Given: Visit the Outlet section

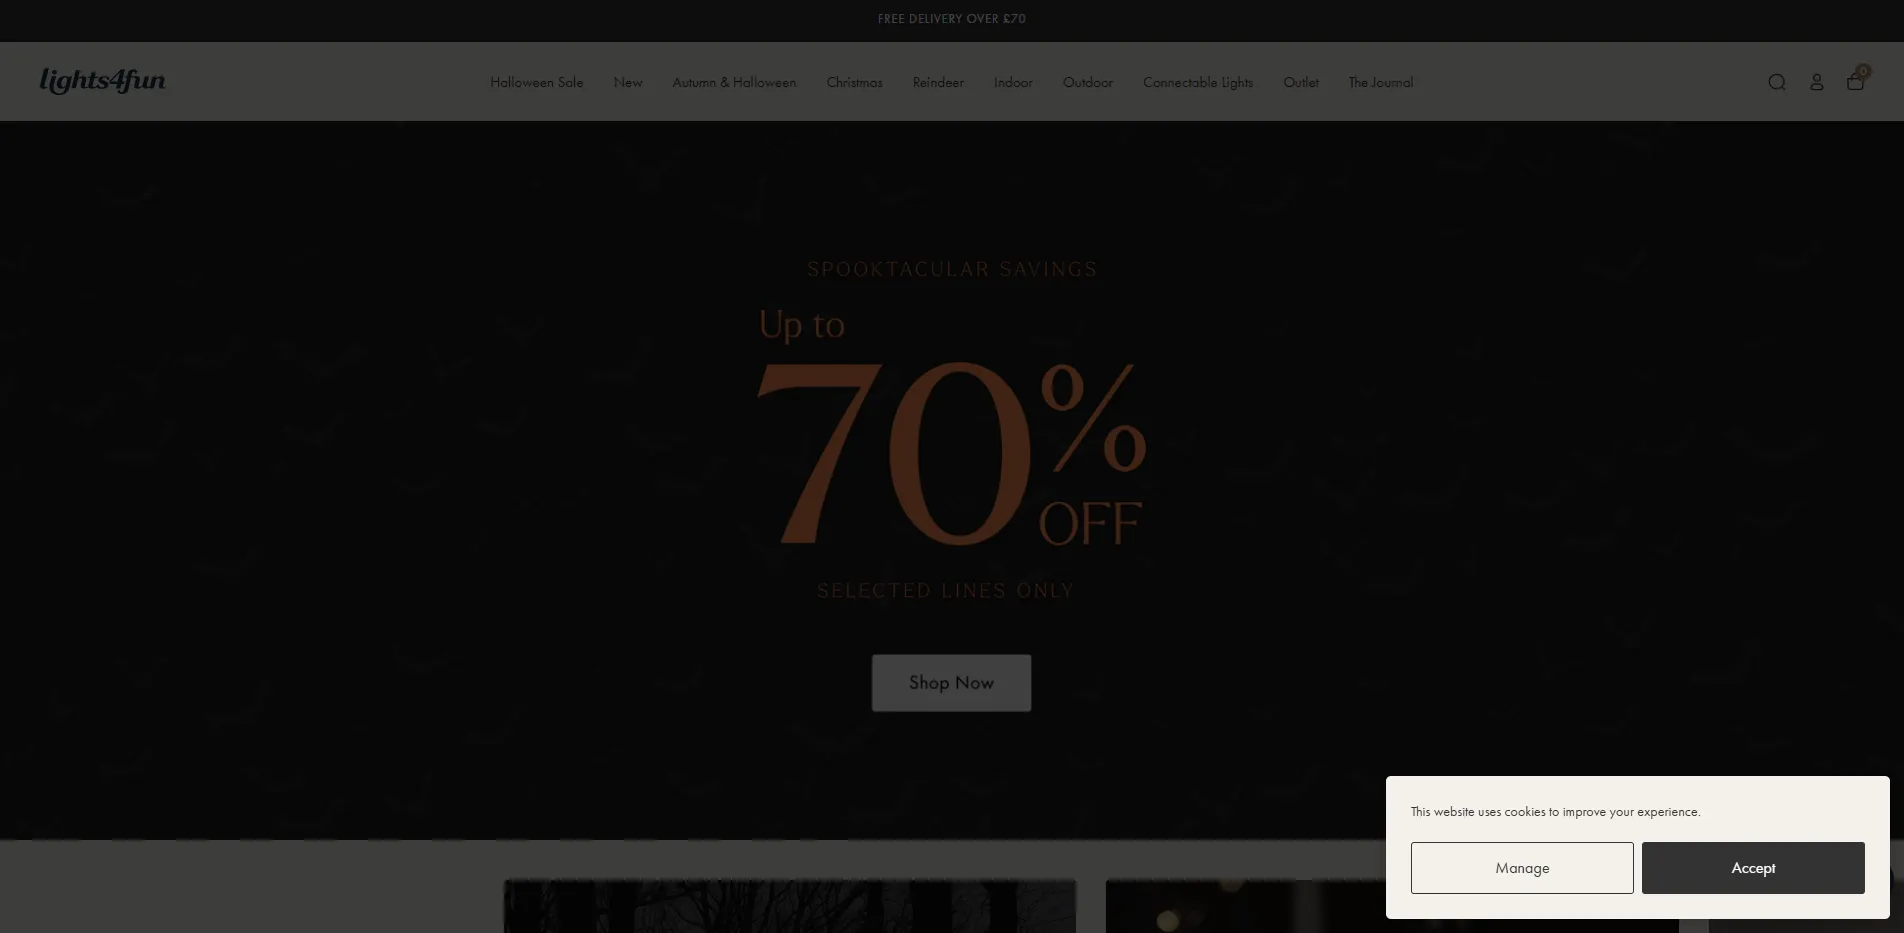Looking at the screenshot, I should click(1300, 82).
